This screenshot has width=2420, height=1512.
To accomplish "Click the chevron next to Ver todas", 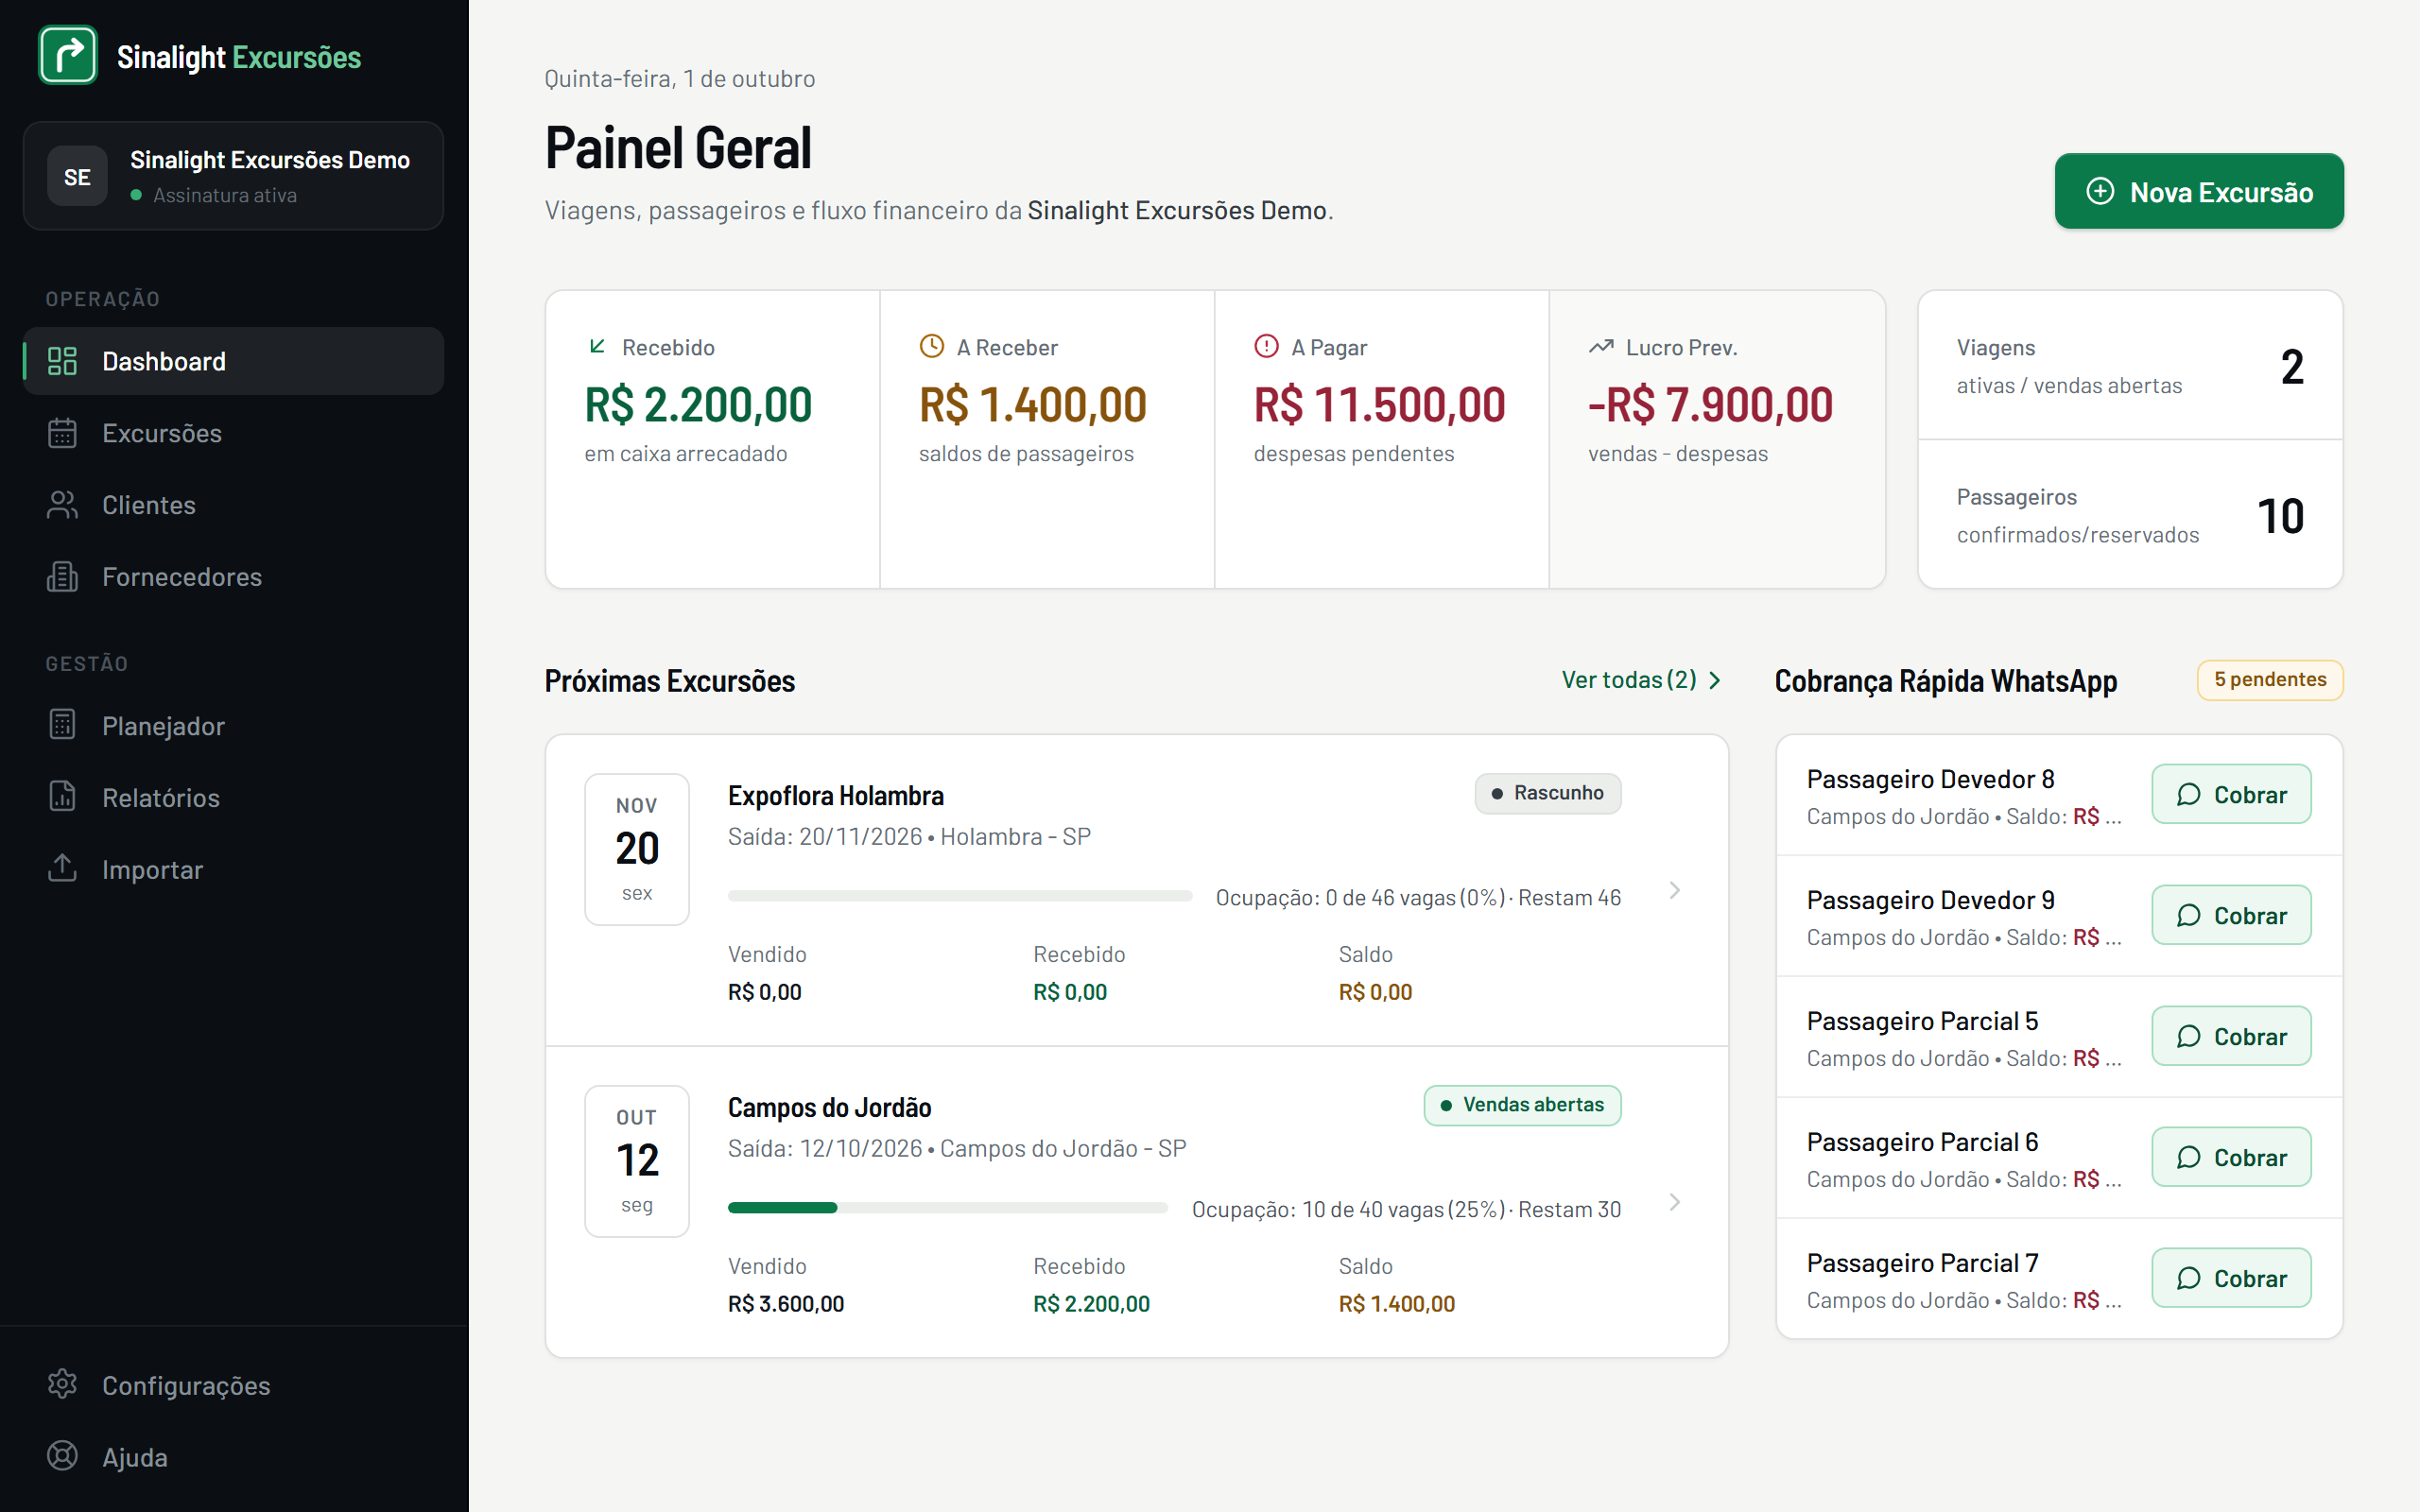I will (1715, 680).
